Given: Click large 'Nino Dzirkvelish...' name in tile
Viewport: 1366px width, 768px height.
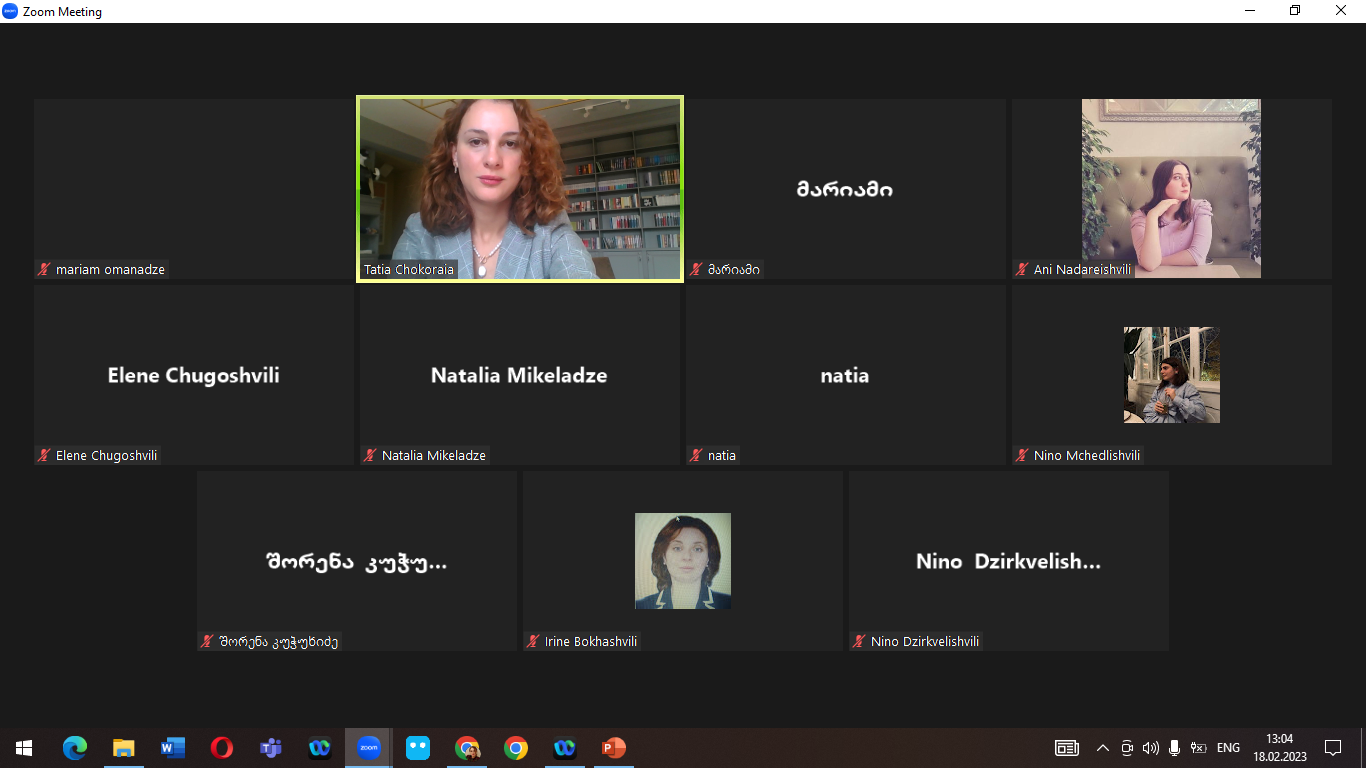Looking at the screenshot, I should [1008, 561].
